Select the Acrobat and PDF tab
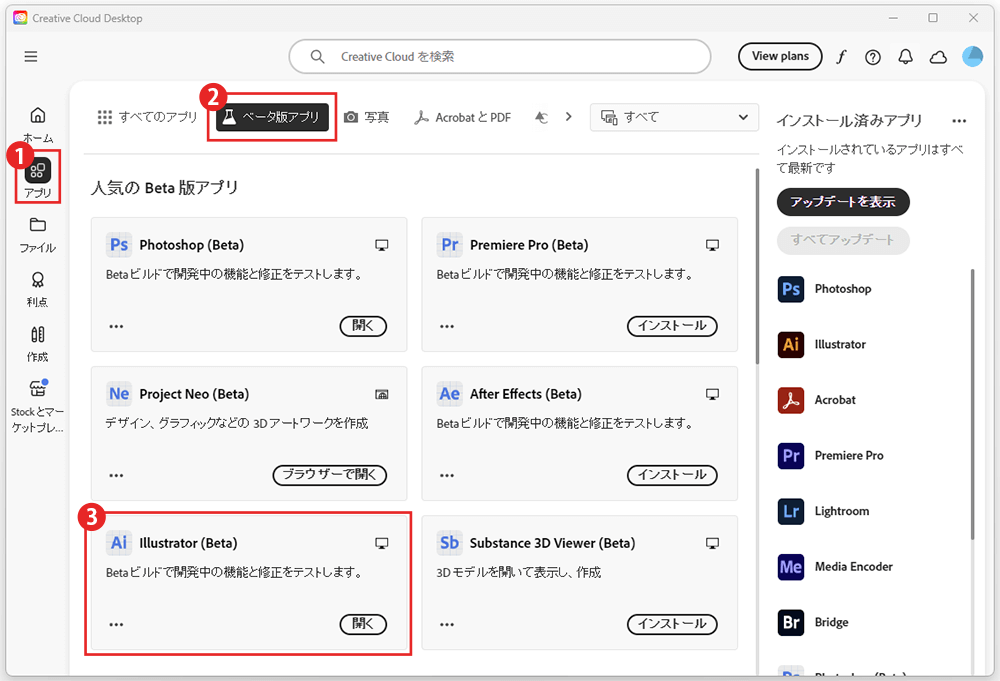The image size is (1000, 681). click(x=463, y=117)
